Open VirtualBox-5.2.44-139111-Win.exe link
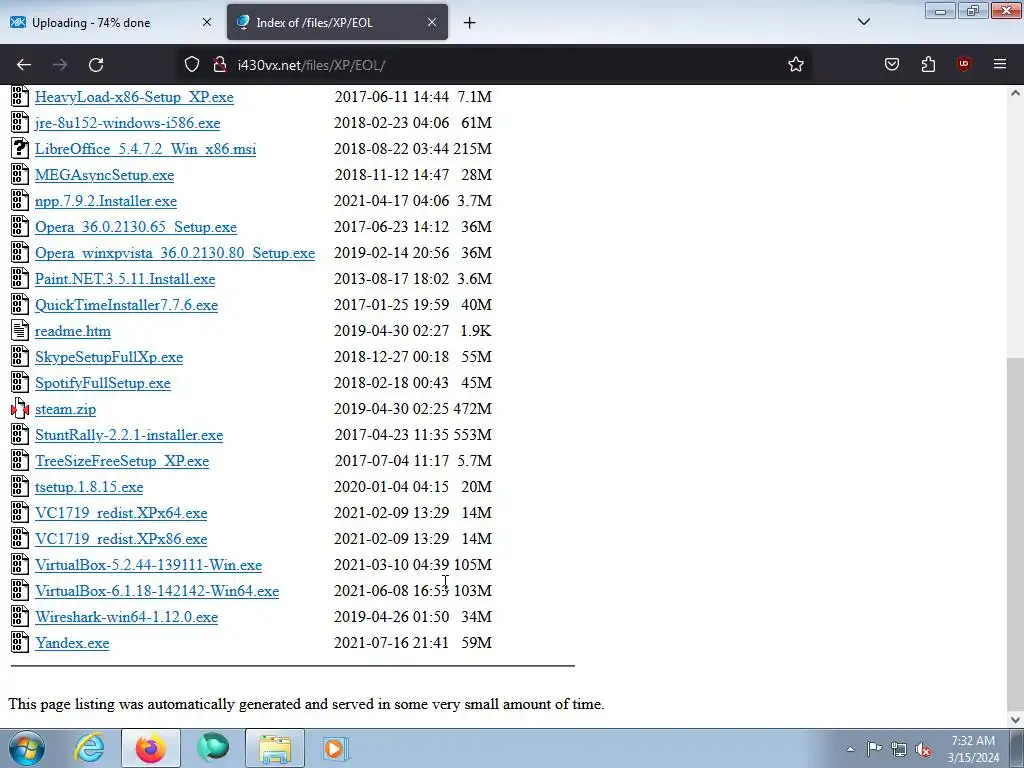Image resolution: width=1024 pixels, height=768 pixels. point(148,565)
